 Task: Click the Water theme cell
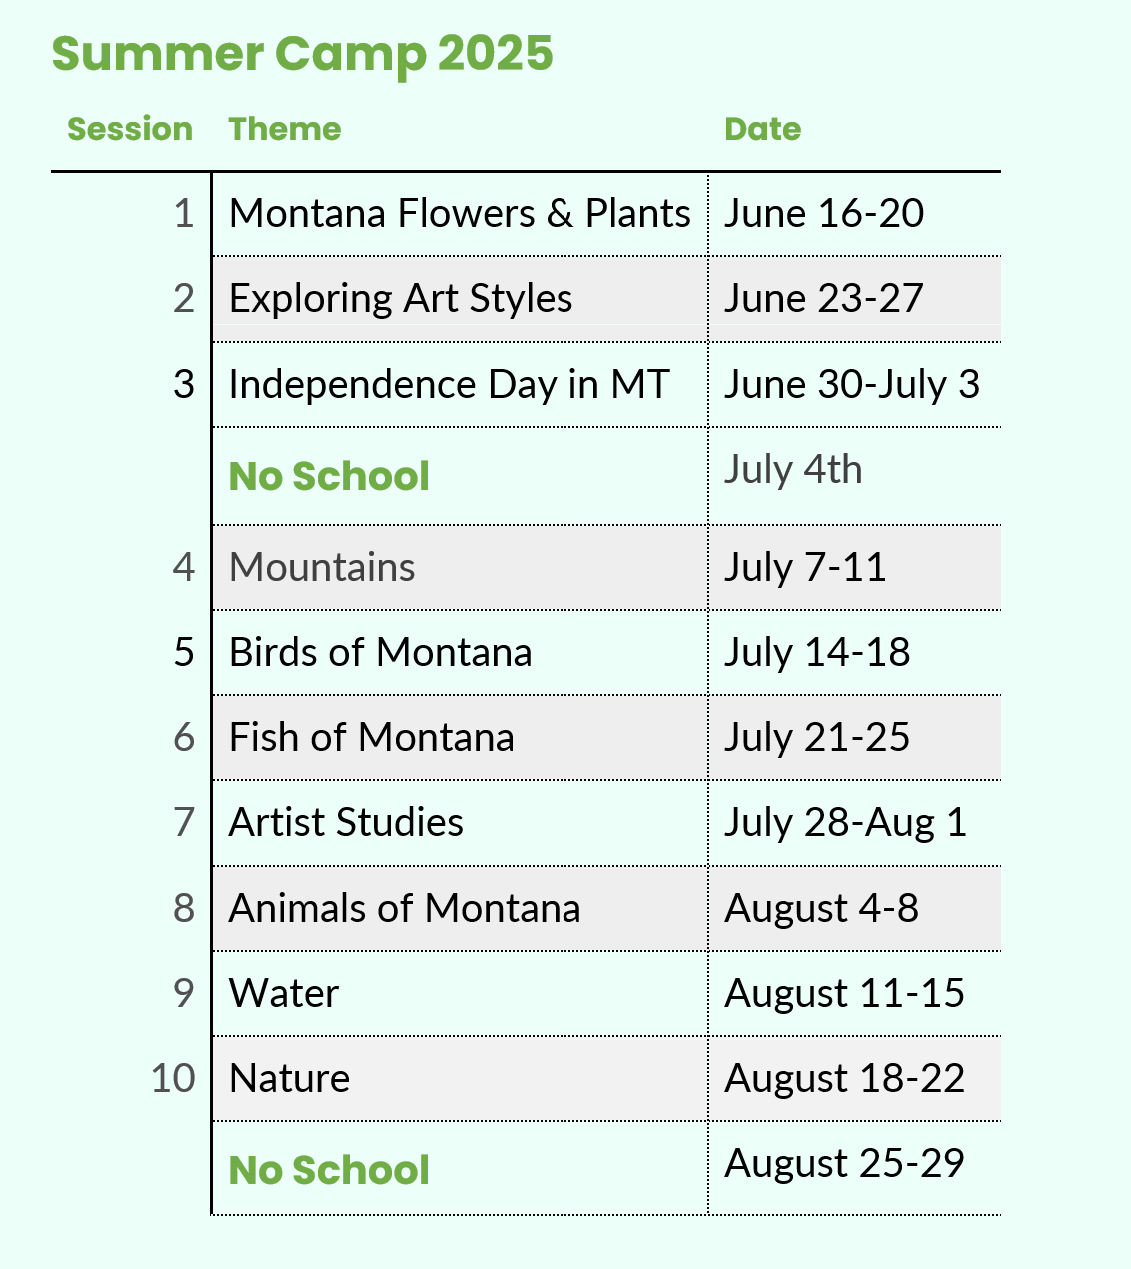coord(284,994)
